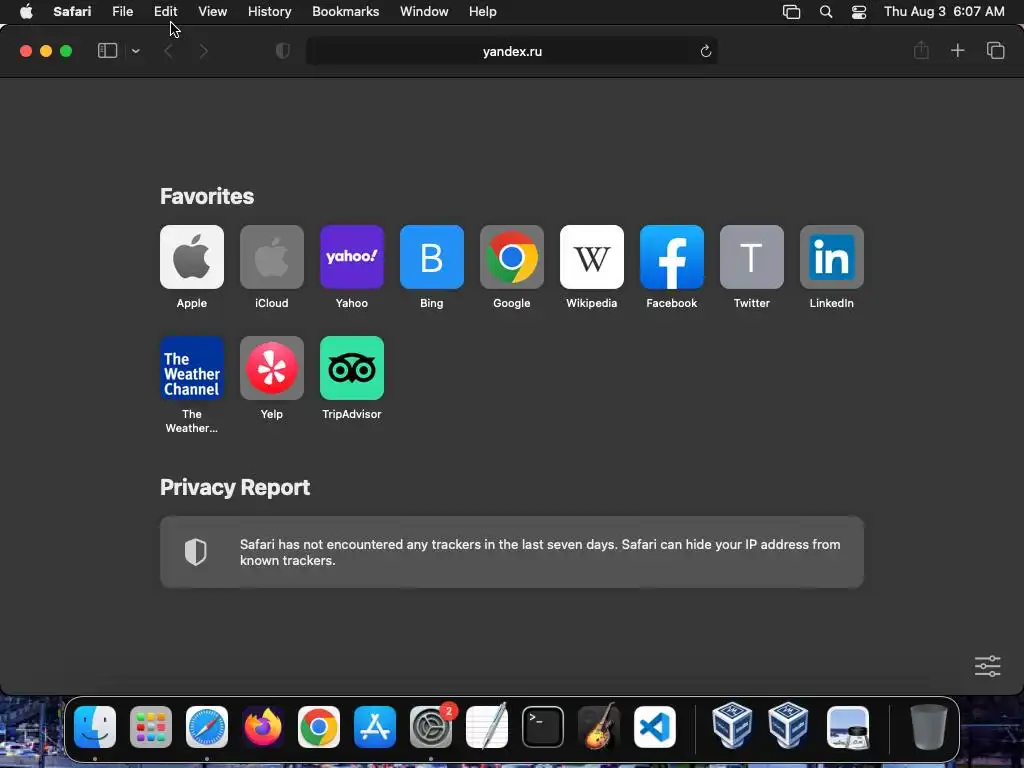Open System Settings from the Dock
The image size is (1024, 768).
point(431,727)
